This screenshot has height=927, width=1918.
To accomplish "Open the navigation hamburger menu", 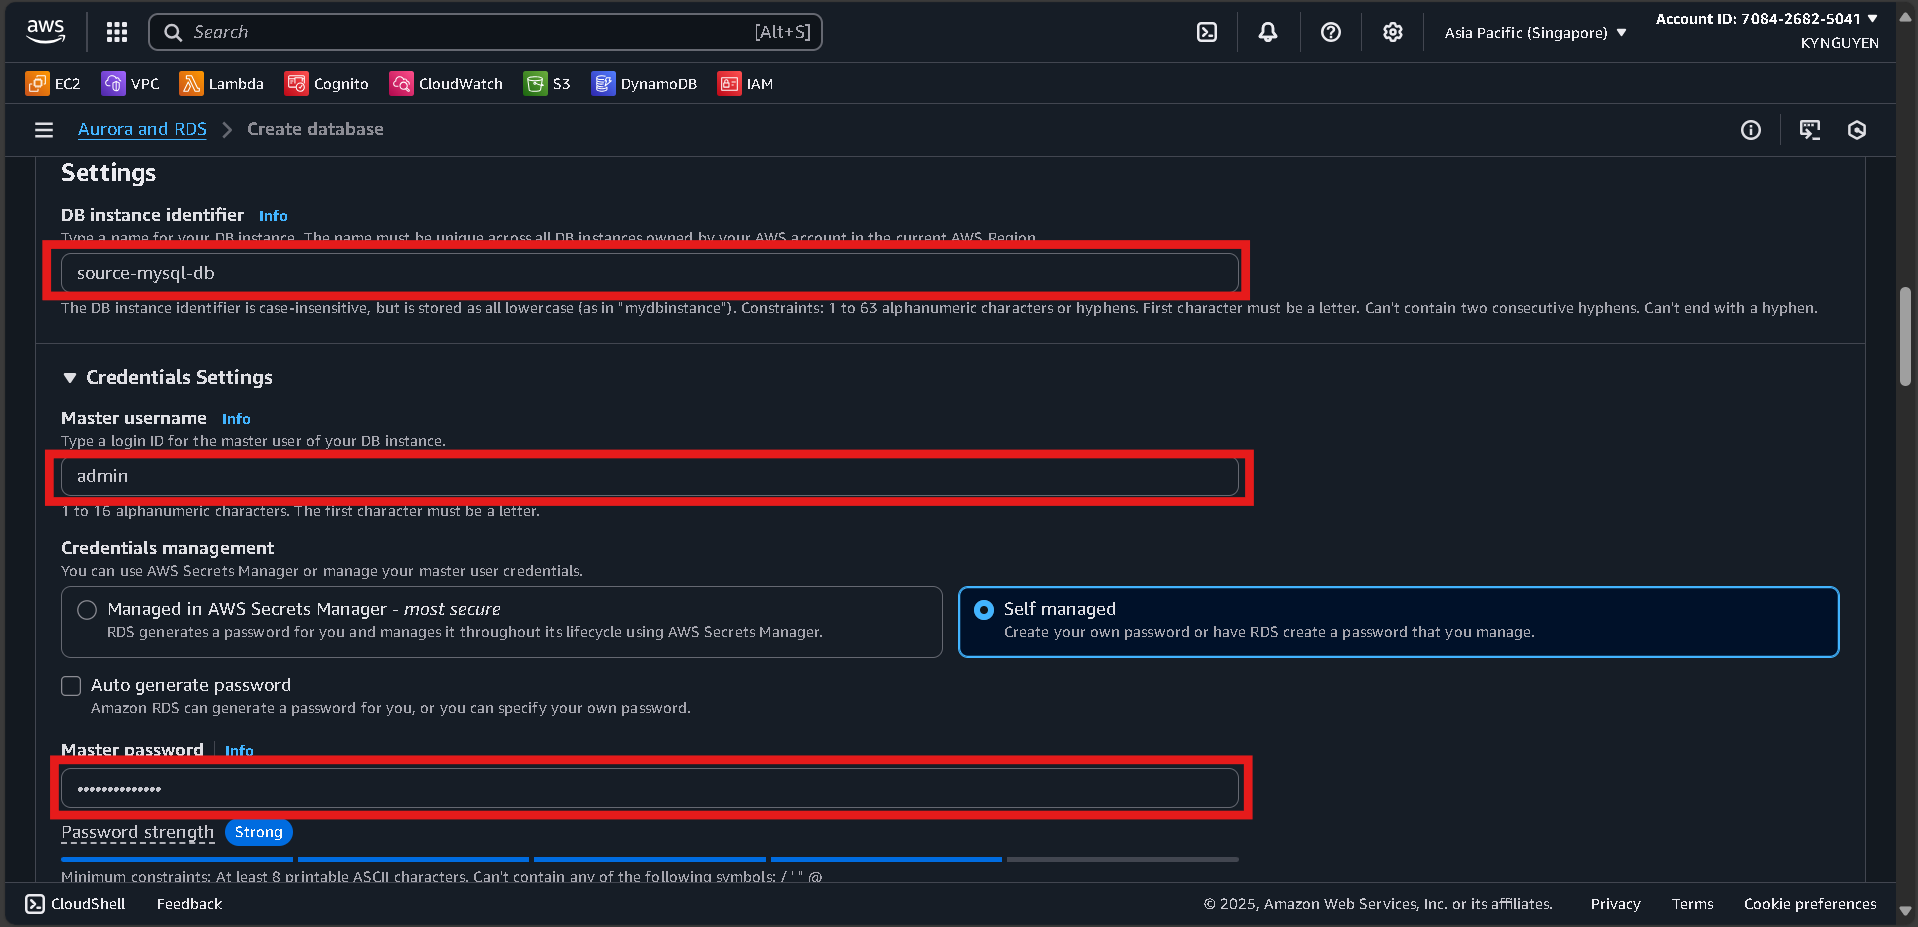I will pyautogui.click(x=43, y=129).
